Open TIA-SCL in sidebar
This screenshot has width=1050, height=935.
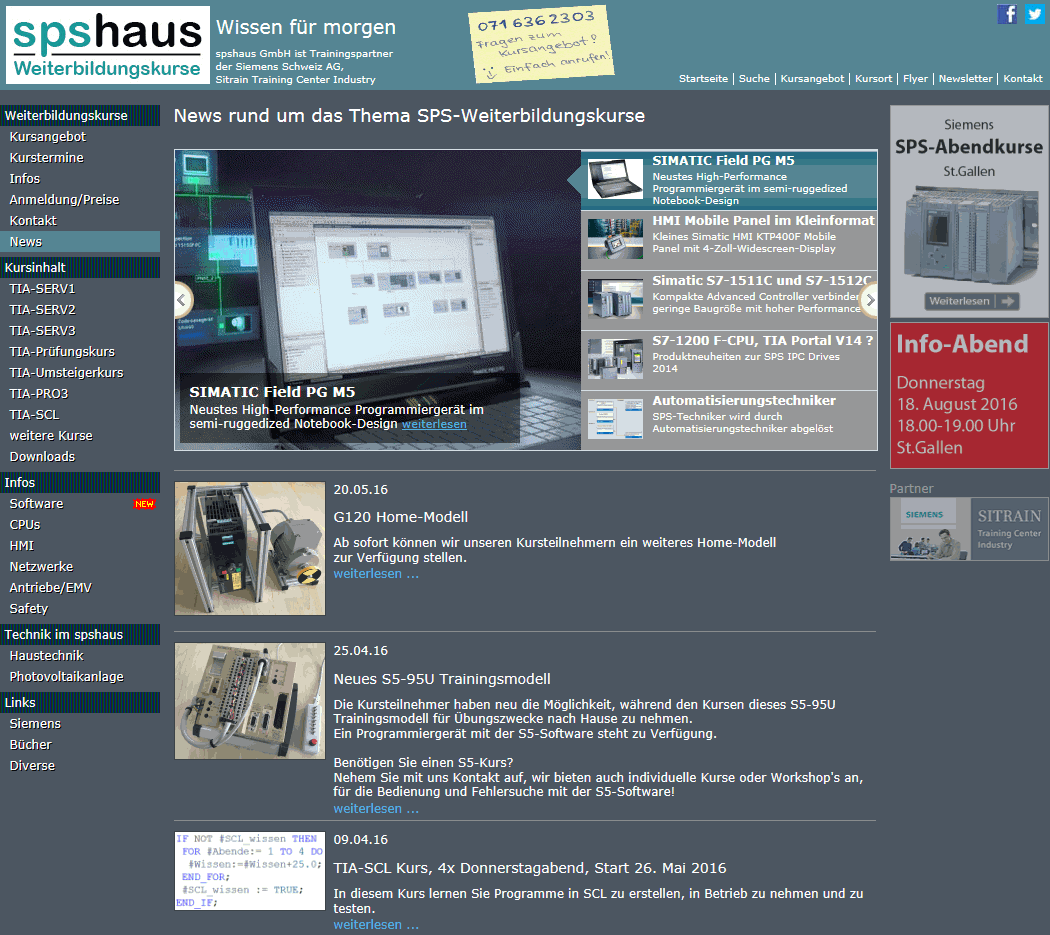point(34,415)
